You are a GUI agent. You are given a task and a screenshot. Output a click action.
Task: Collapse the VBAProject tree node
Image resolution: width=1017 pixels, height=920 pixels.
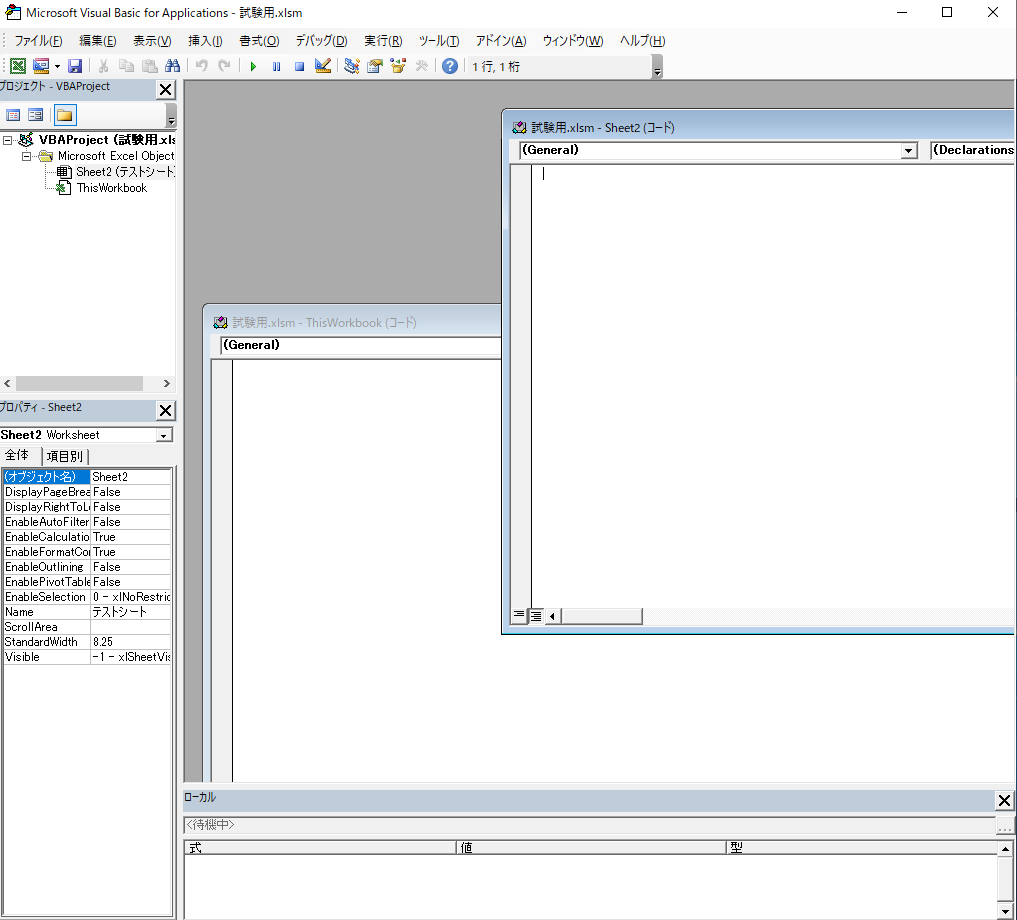(7, 140)
